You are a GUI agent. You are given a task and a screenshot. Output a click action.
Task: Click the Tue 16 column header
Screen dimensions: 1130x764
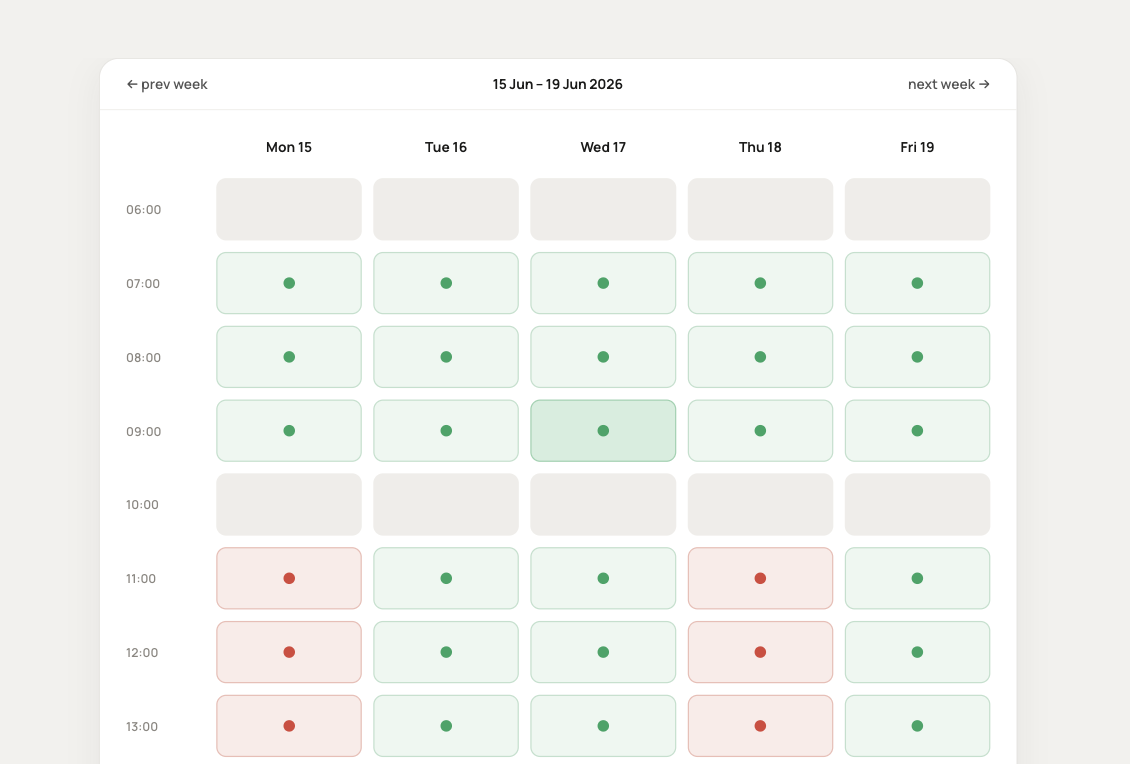point(446,147)
